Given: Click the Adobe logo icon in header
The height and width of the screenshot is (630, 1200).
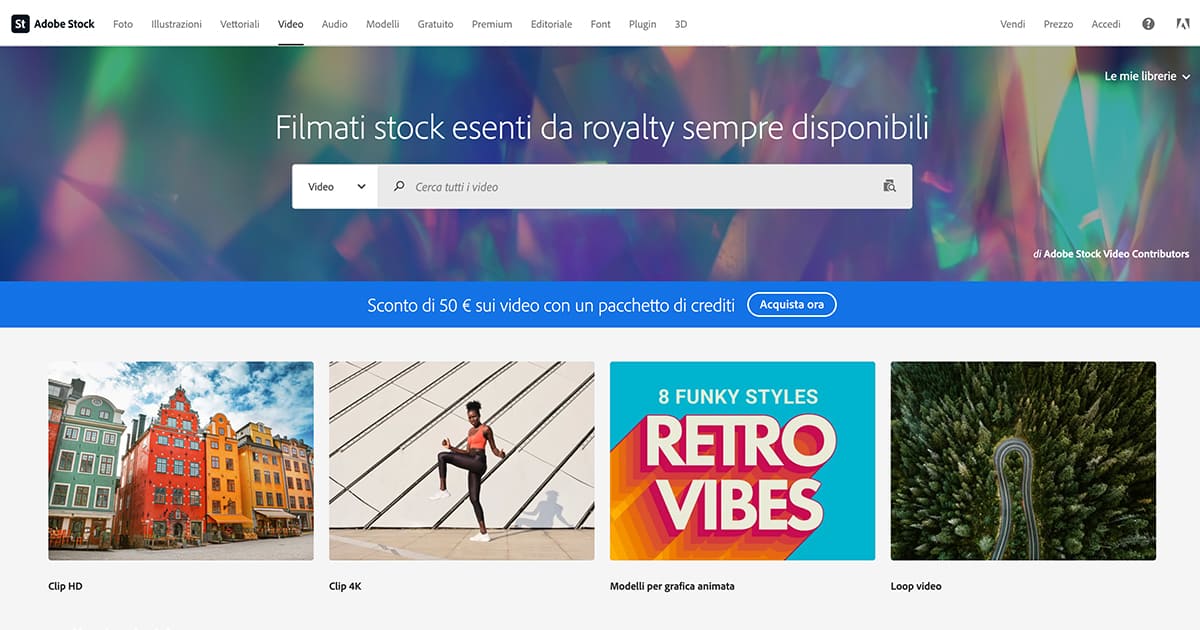Looking at the screenshot, I should point(1183,24).
